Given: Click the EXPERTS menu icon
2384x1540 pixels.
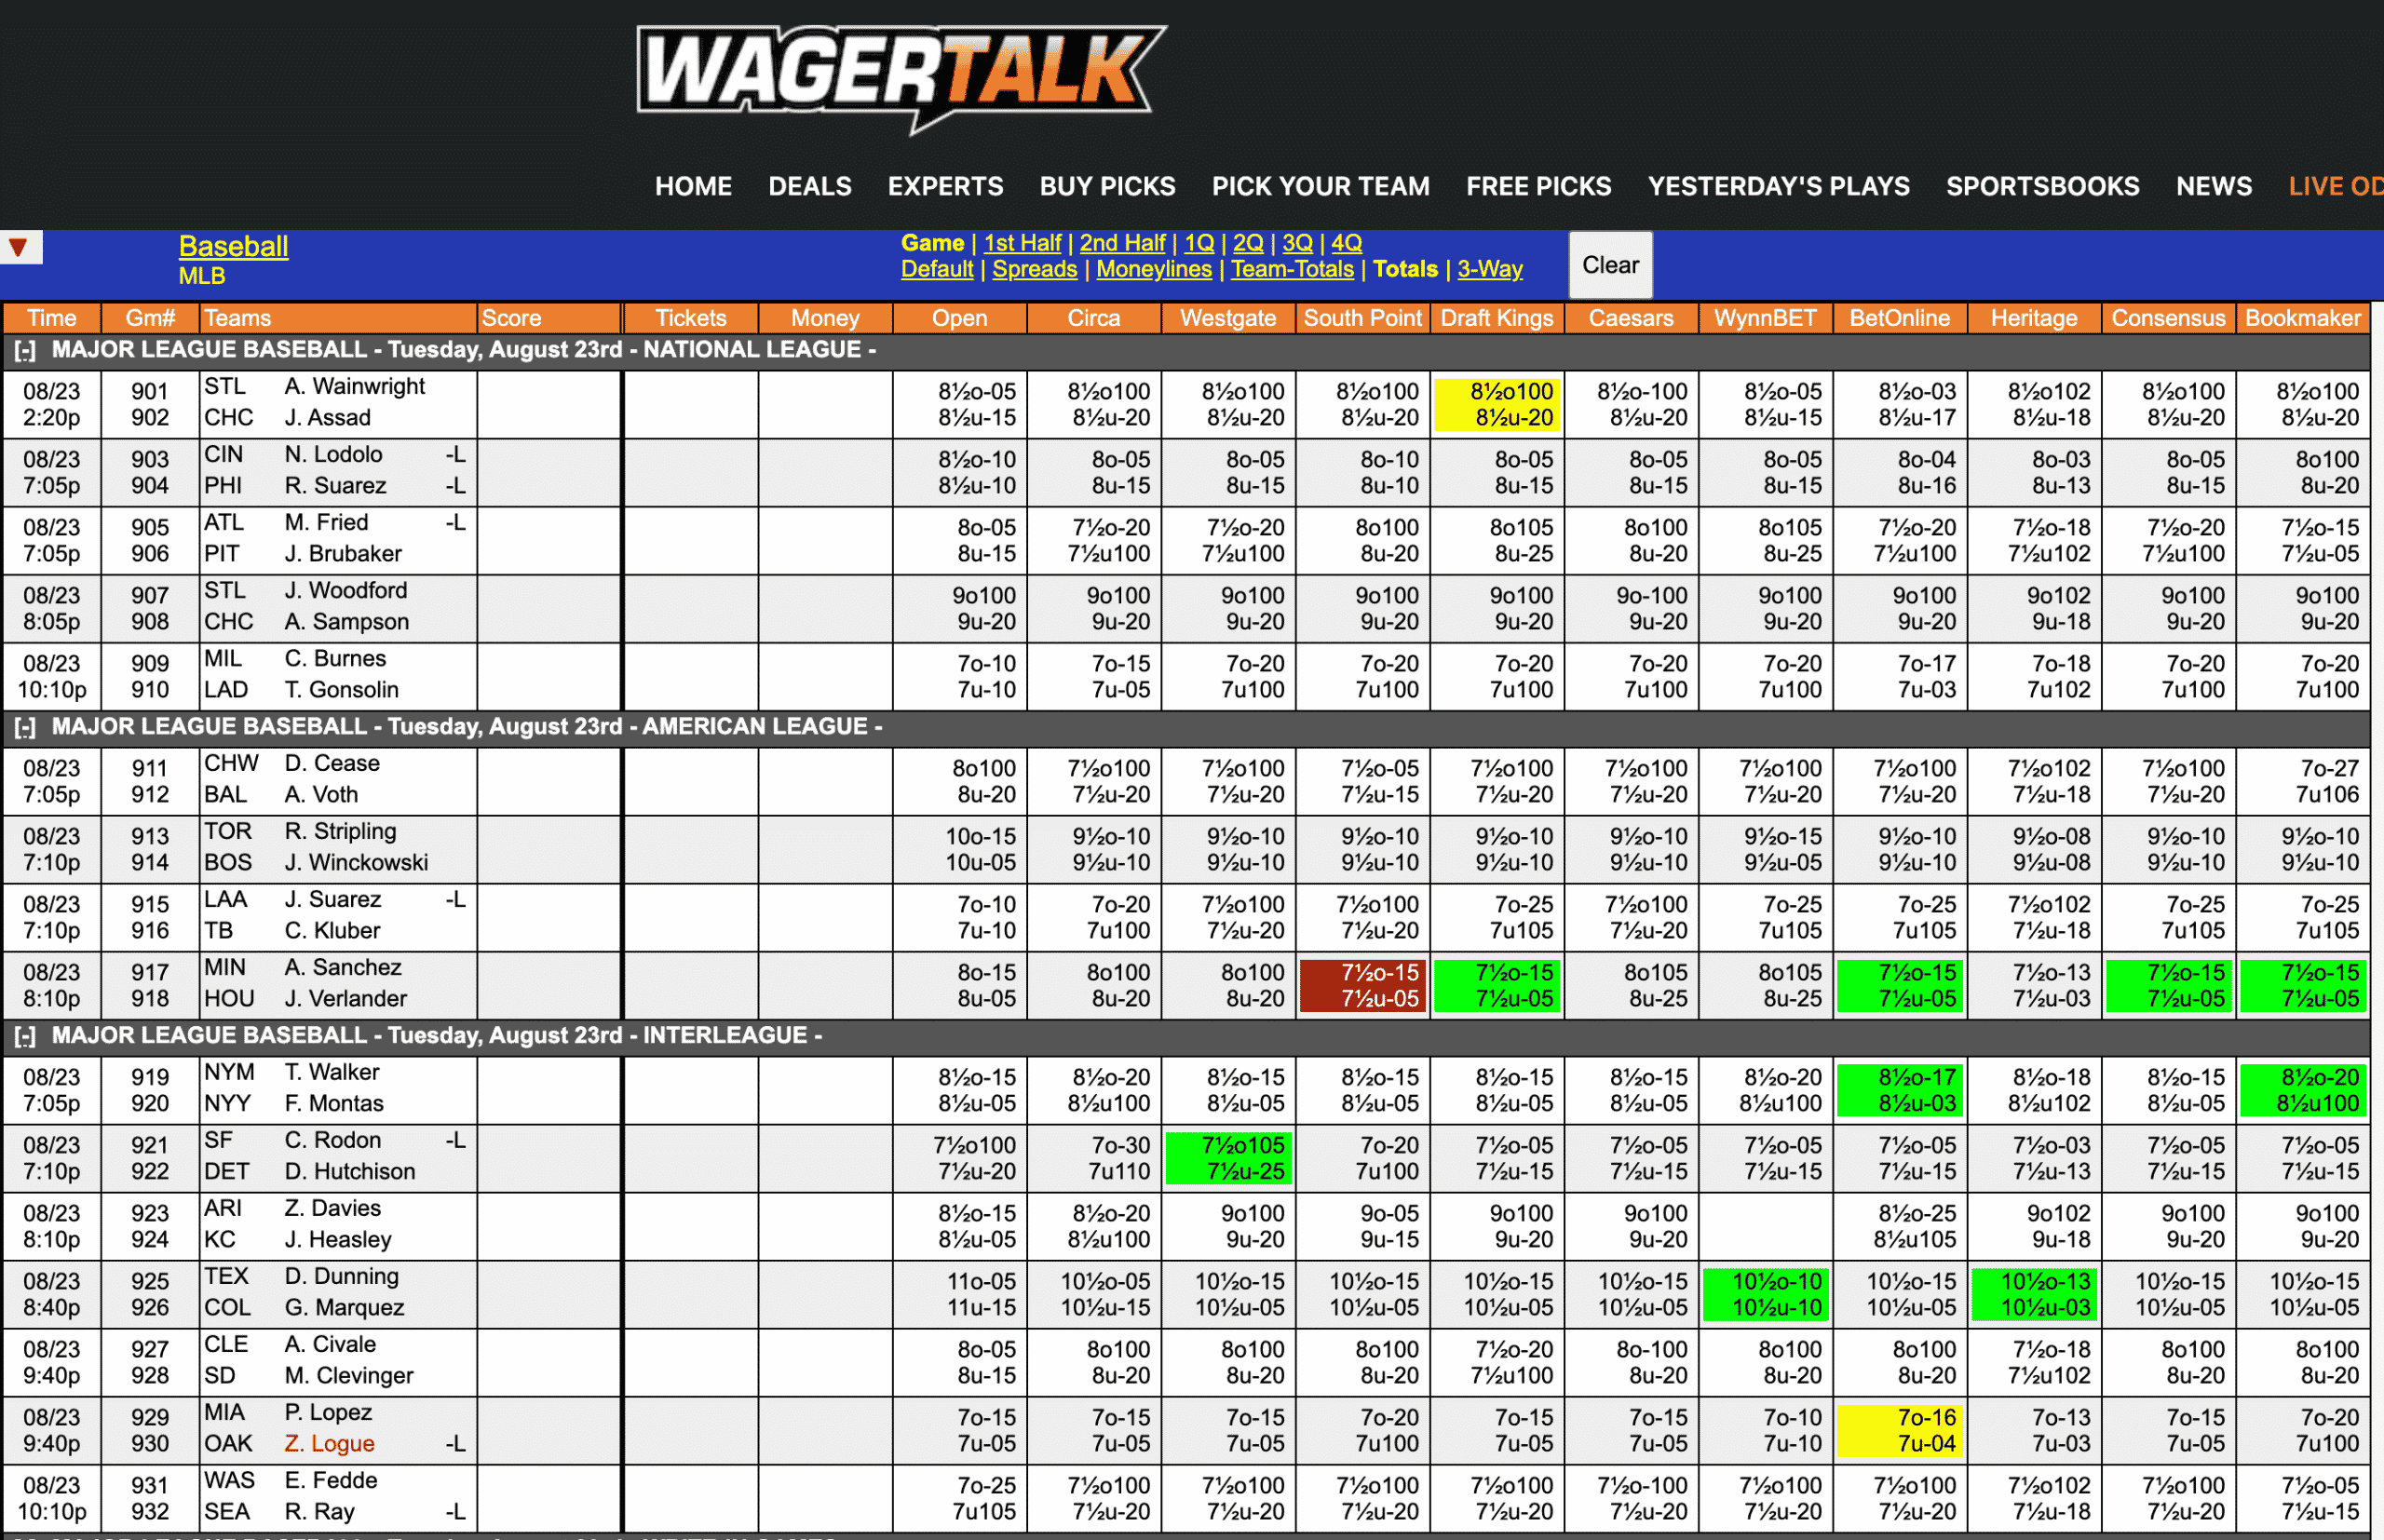Looking at the screenshot, I should tap(945, 188).
